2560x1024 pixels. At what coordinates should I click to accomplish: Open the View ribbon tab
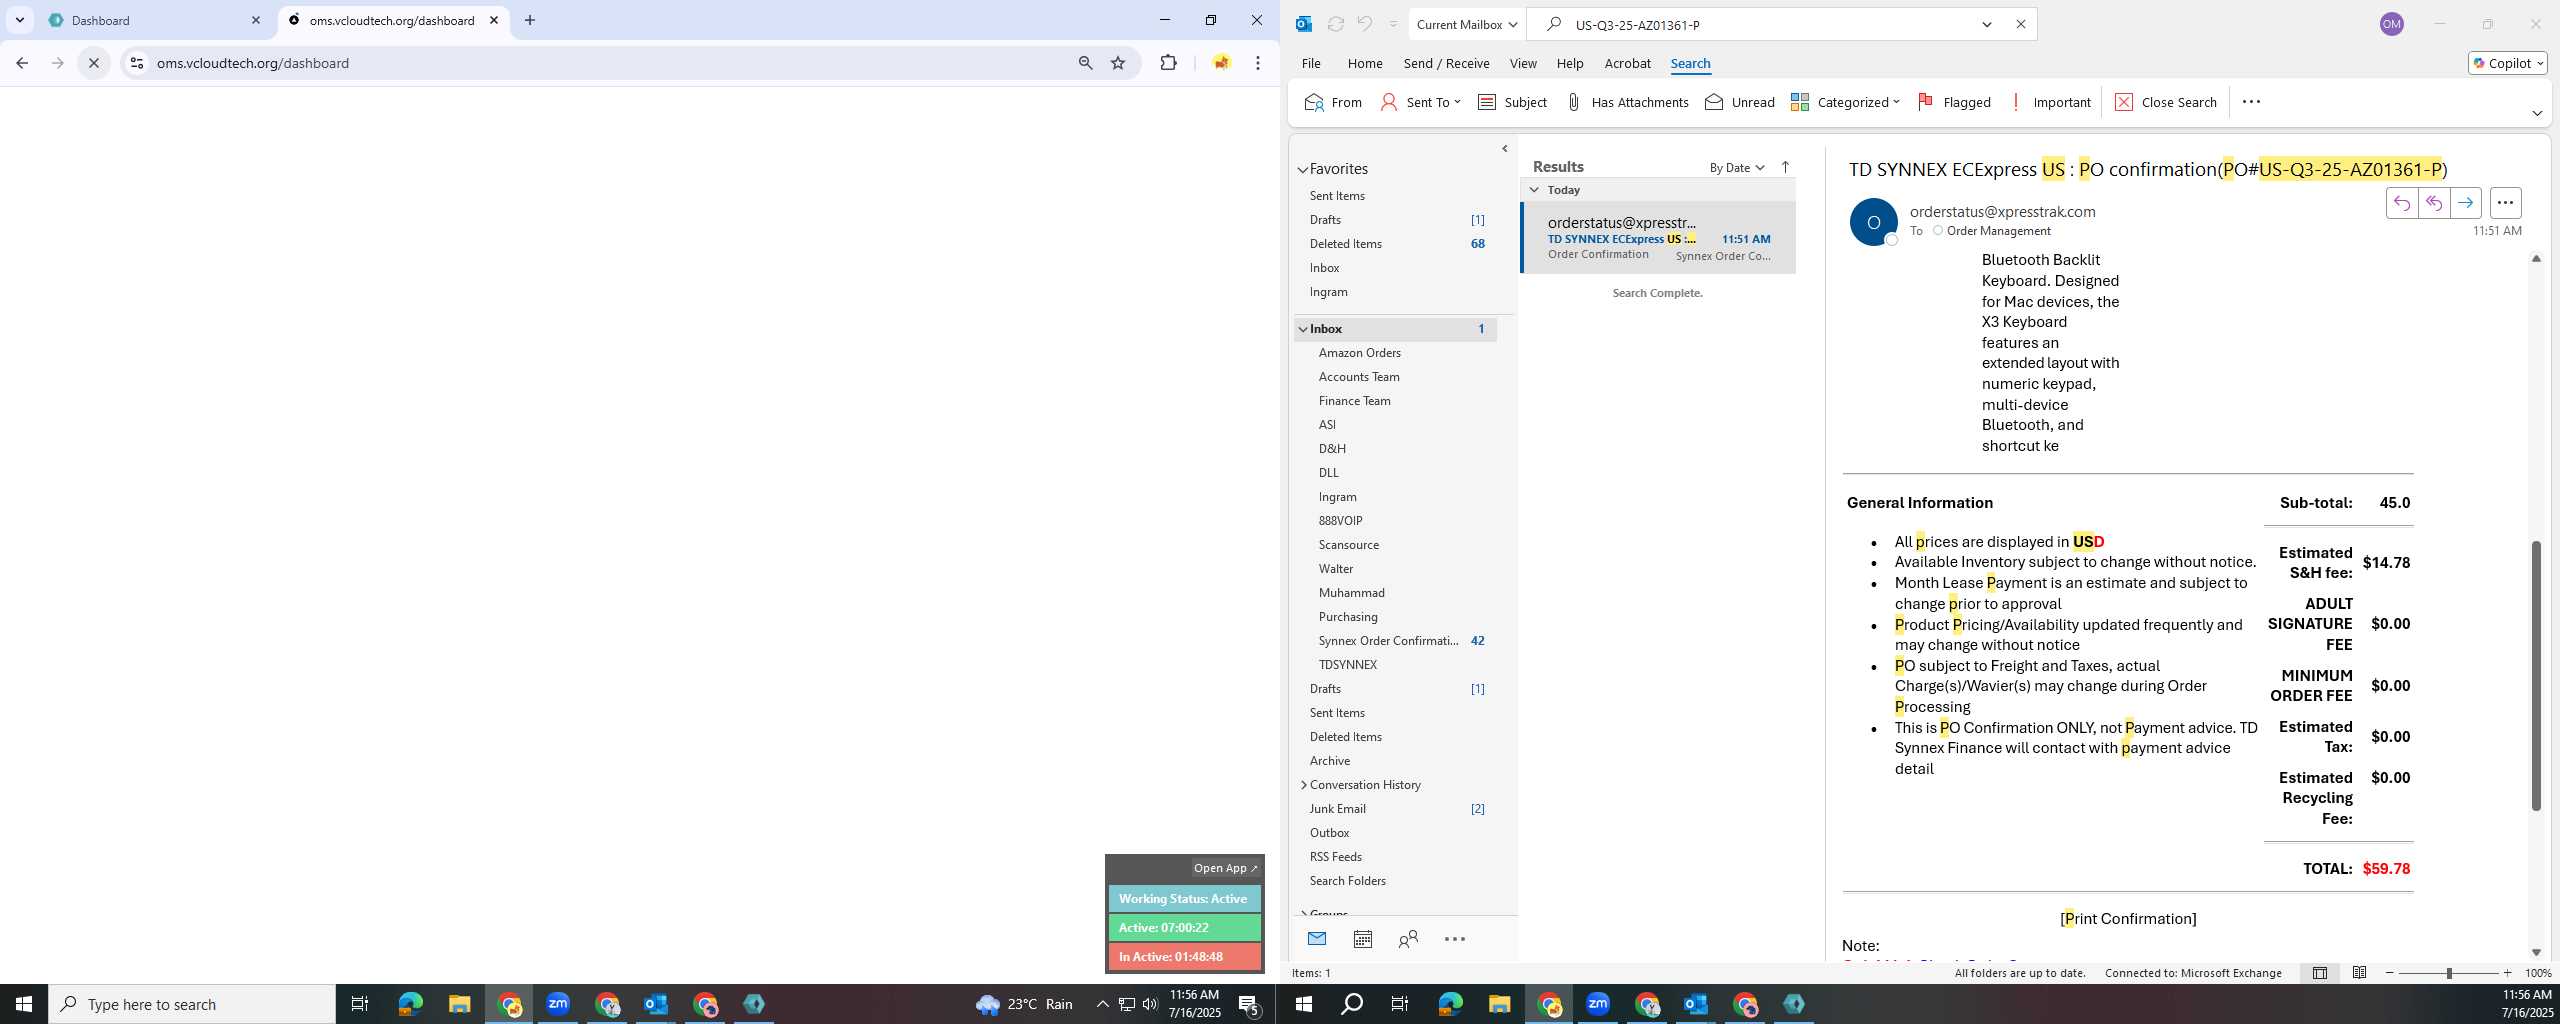(x=1522, y=63)
